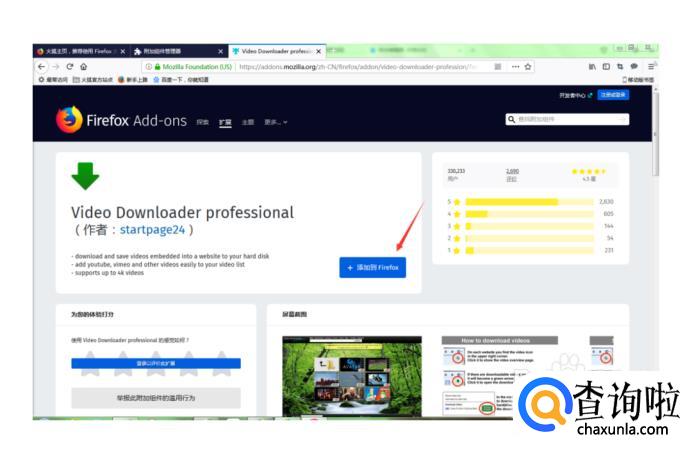
Task: Open the Library icon in the toolbar
Action: [x=592, y=67]
